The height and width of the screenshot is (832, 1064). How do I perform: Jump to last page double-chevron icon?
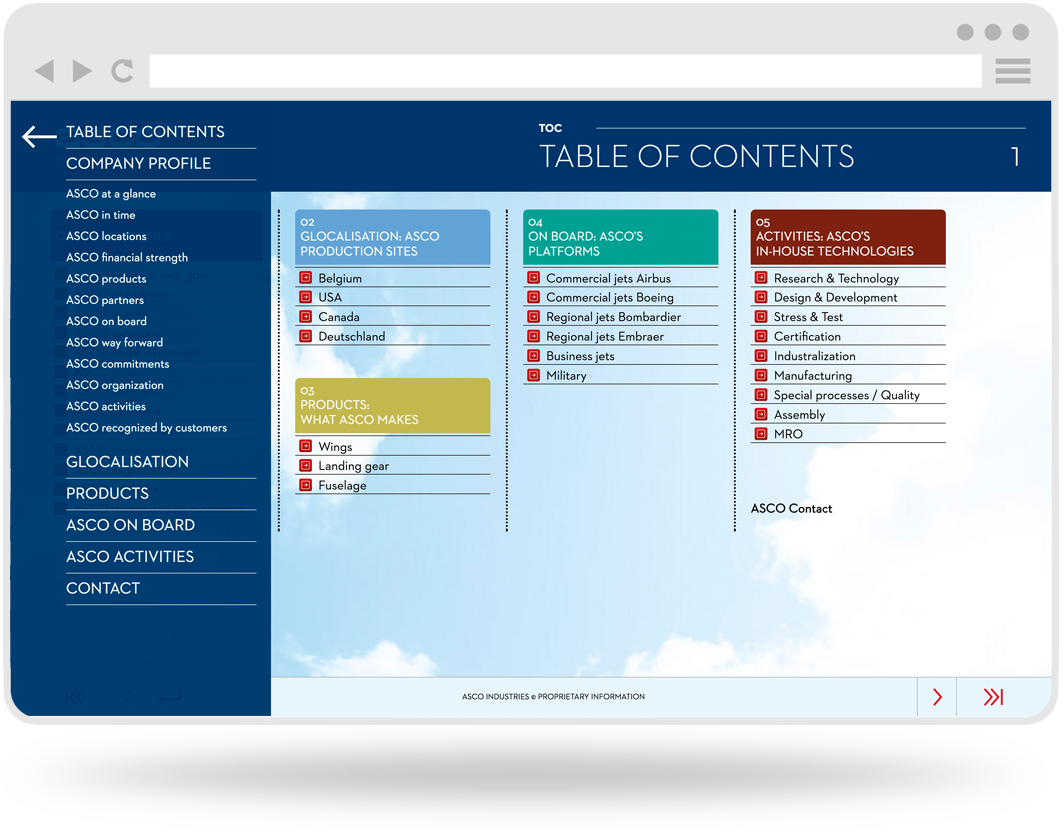click(993, 697)
